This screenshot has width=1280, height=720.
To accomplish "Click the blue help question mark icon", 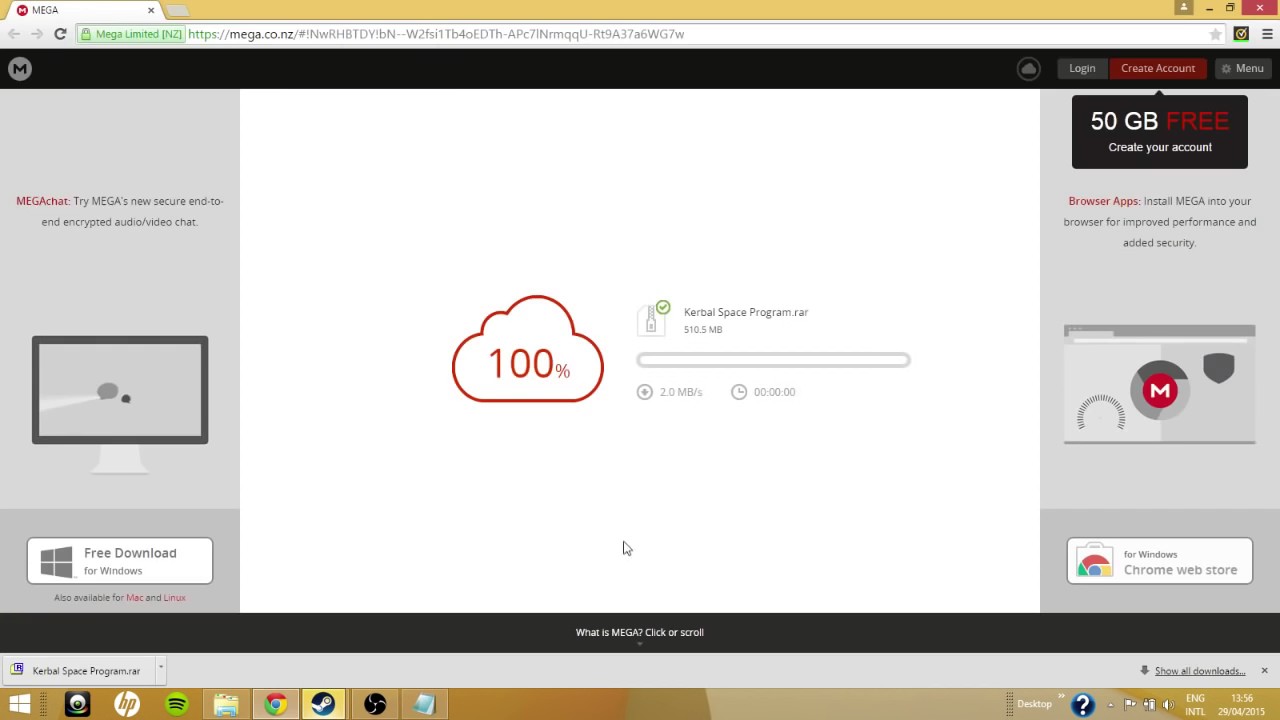I will 1083,704.
